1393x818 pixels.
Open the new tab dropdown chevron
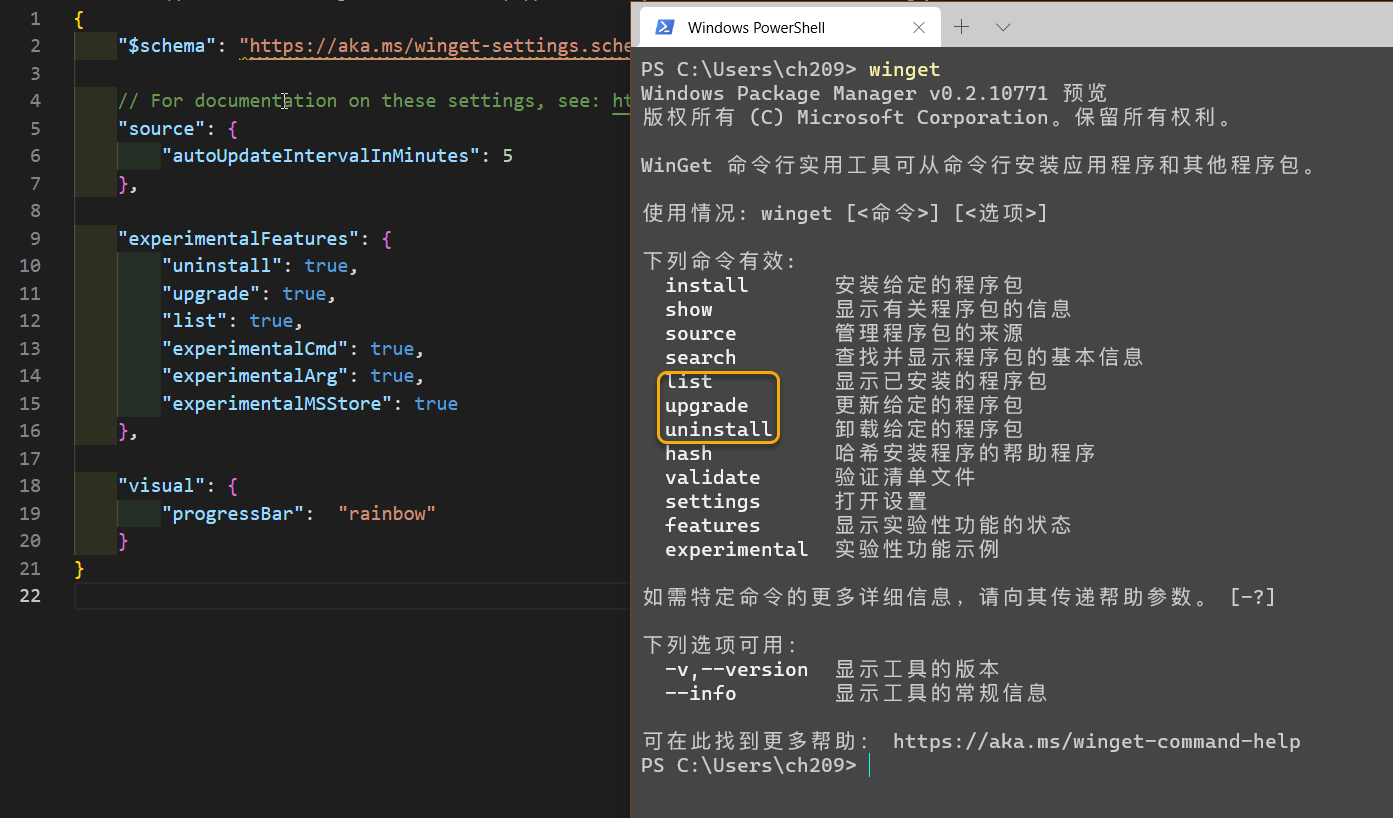coord(1003,27)
